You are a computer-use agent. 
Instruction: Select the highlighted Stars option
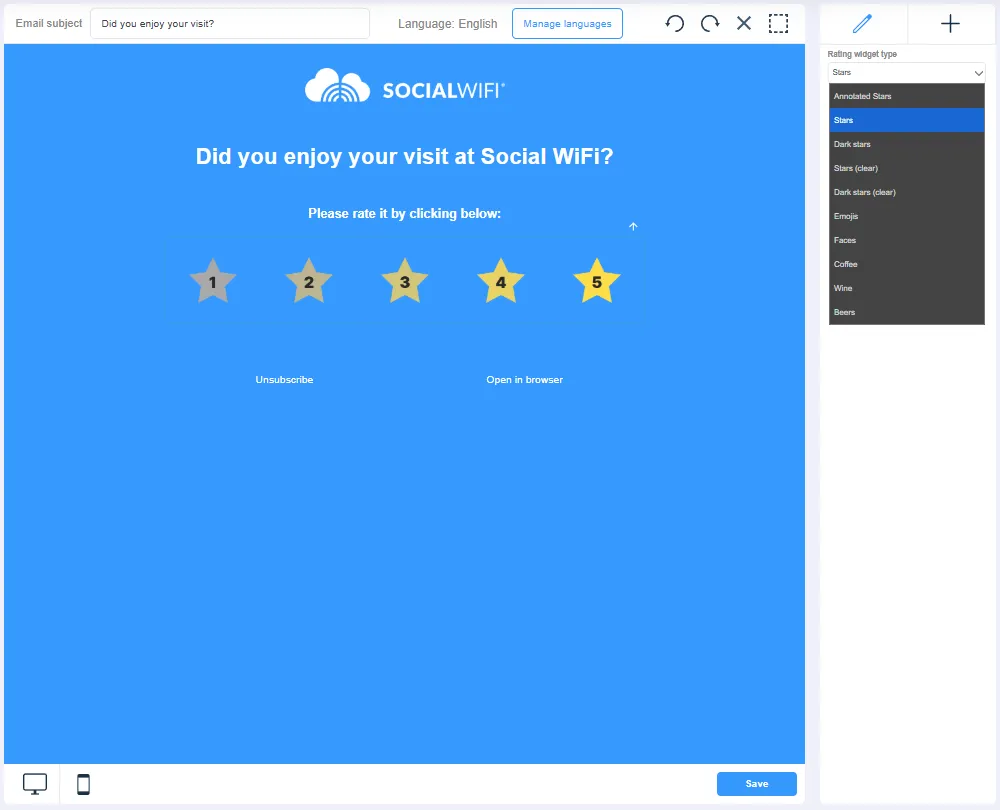906,121
